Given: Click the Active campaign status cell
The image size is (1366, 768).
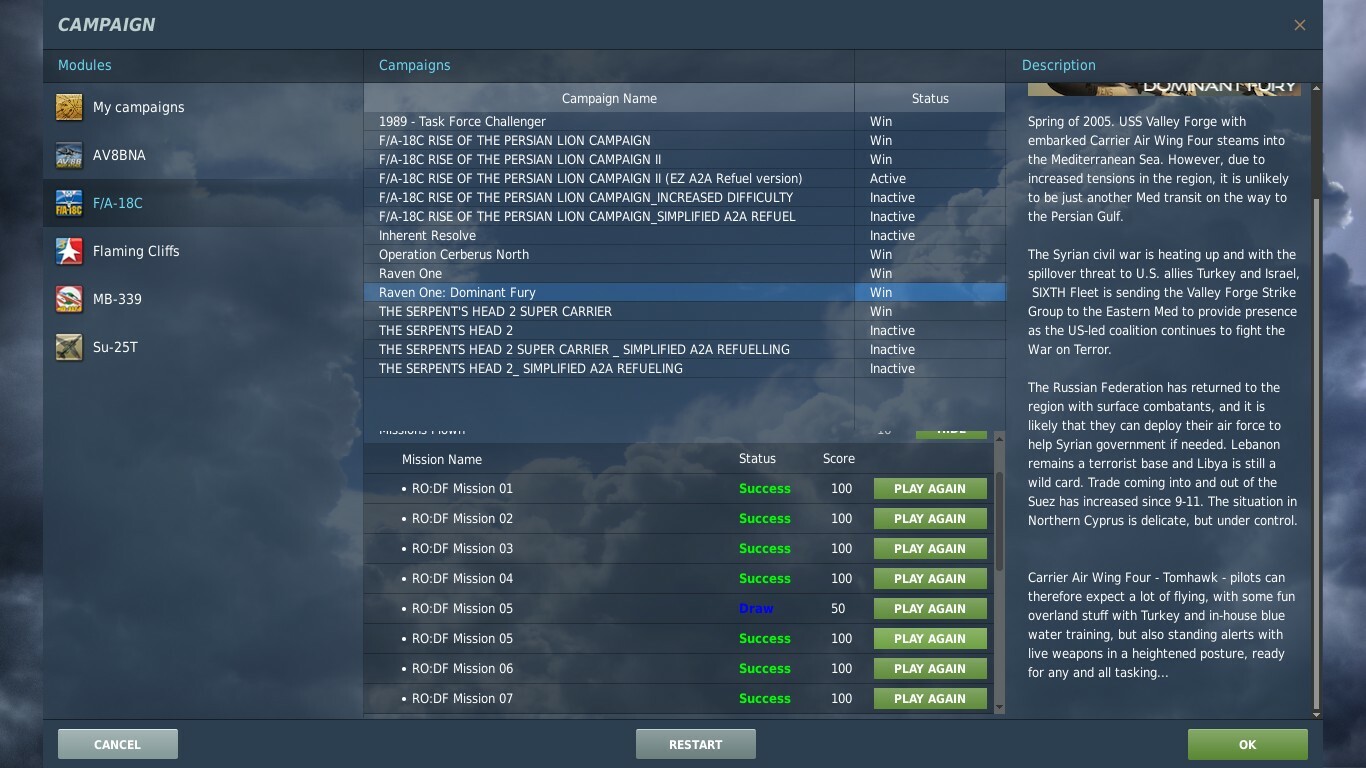Looking at the screenshot, I should (x=930, y=178).
